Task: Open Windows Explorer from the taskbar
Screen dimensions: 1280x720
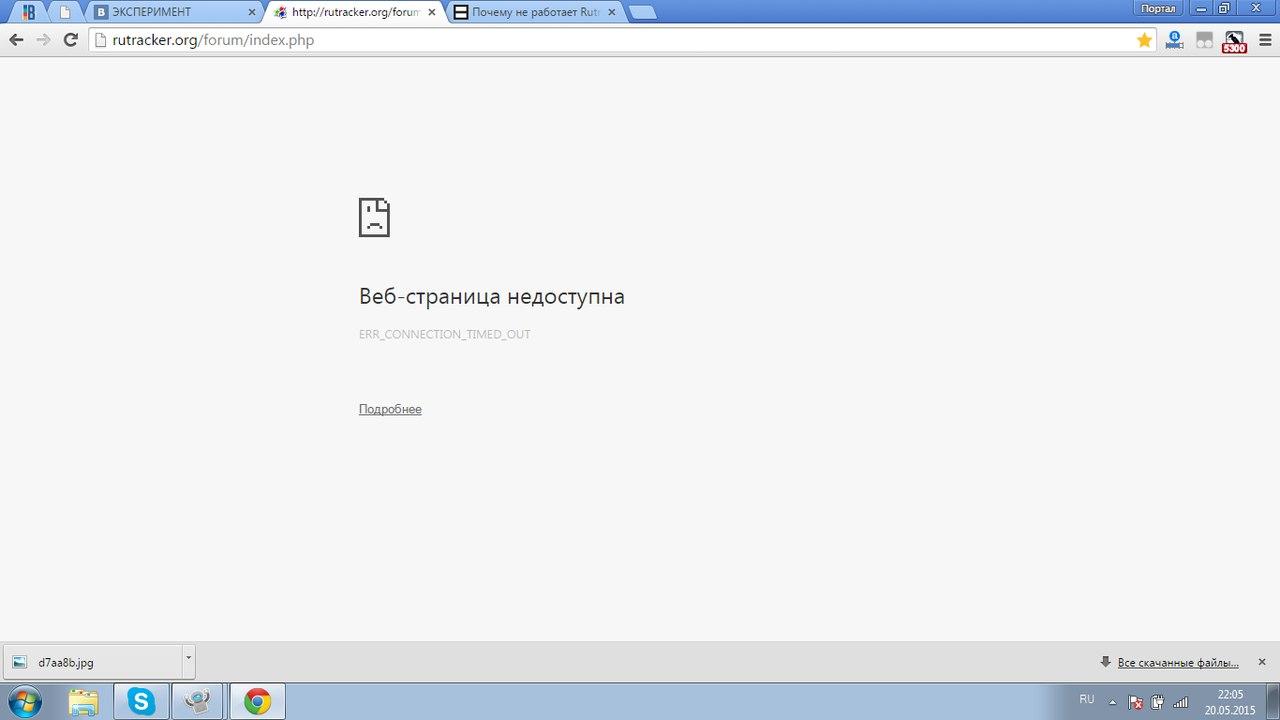Action: 84,701
